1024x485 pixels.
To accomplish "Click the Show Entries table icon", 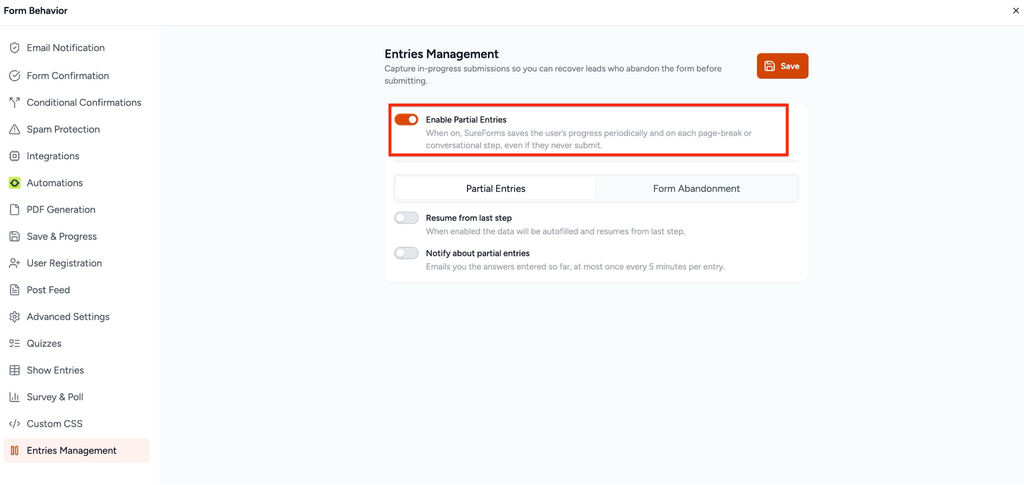I will pyautogui.click(x=14, y=370).
